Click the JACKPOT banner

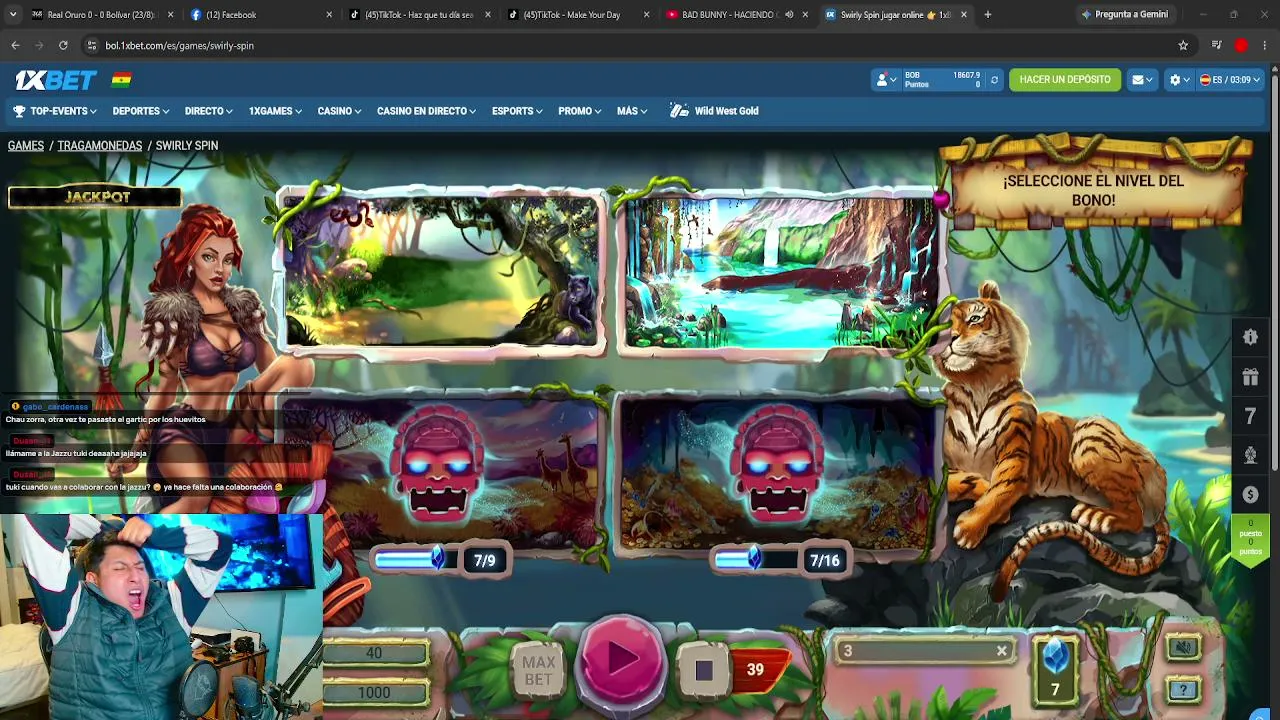pos(95,197)
